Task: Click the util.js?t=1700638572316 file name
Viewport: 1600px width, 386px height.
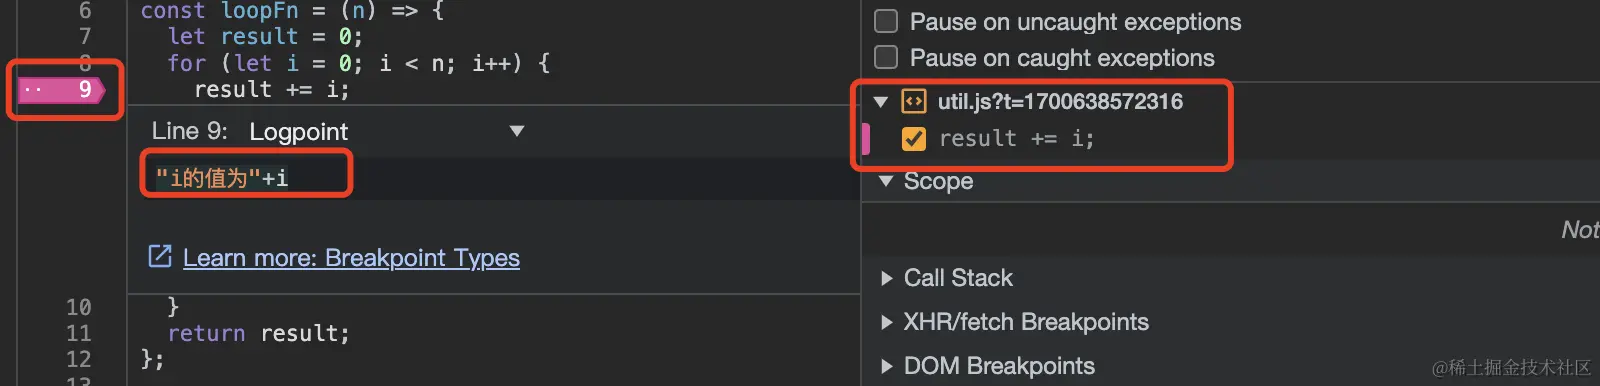Action: click(x=1060, y=102)
